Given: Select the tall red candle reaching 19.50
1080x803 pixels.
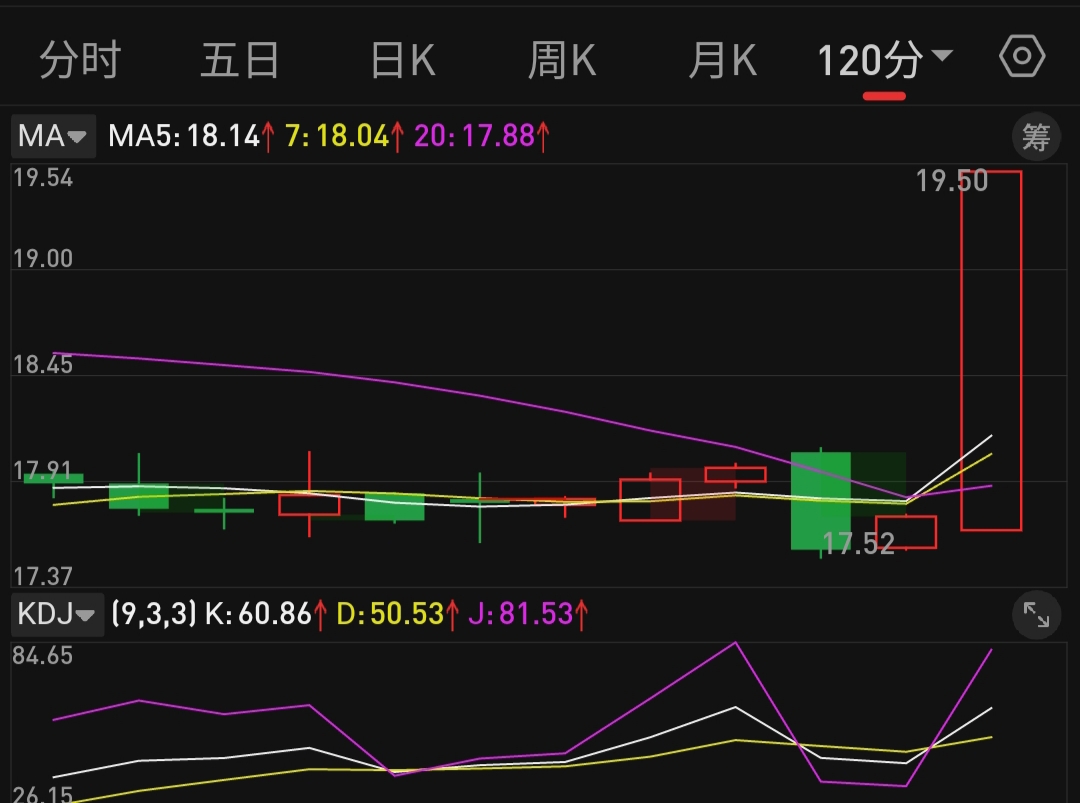Looking at the screenshot, I should pyautogui.click(x=991, y=351).
